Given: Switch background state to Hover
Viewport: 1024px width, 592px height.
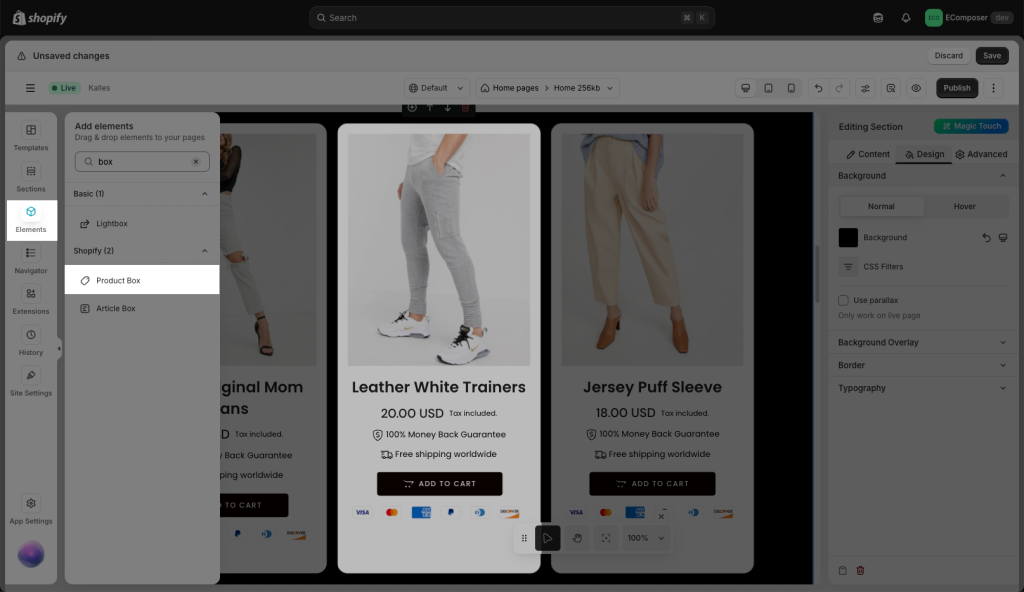Looking at the screenshot, I should pos(964,207).
